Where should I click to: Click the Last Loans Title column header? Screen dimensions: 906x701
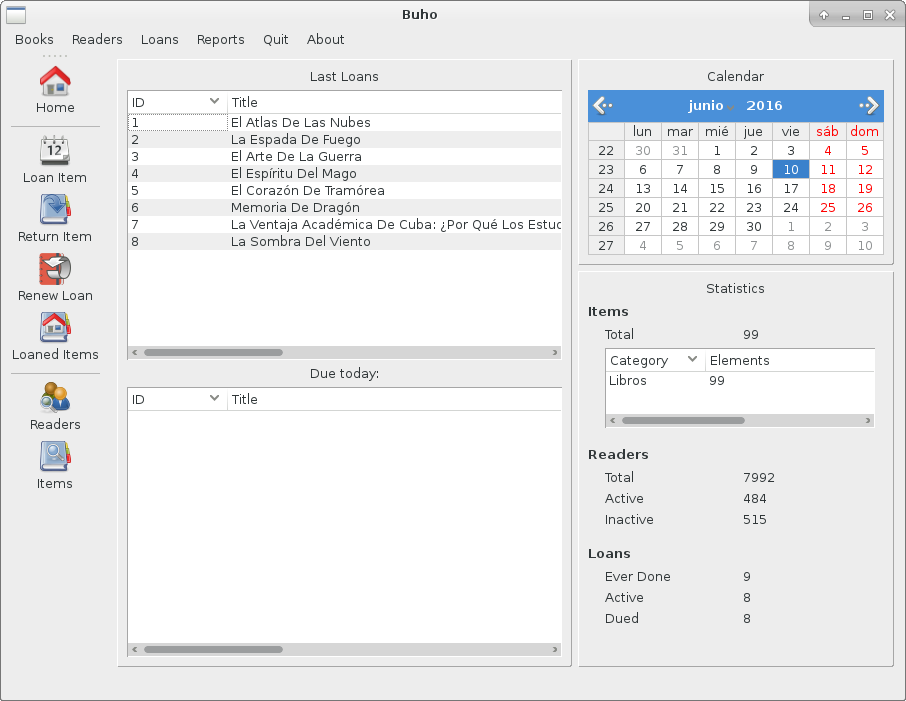[395, 102]
